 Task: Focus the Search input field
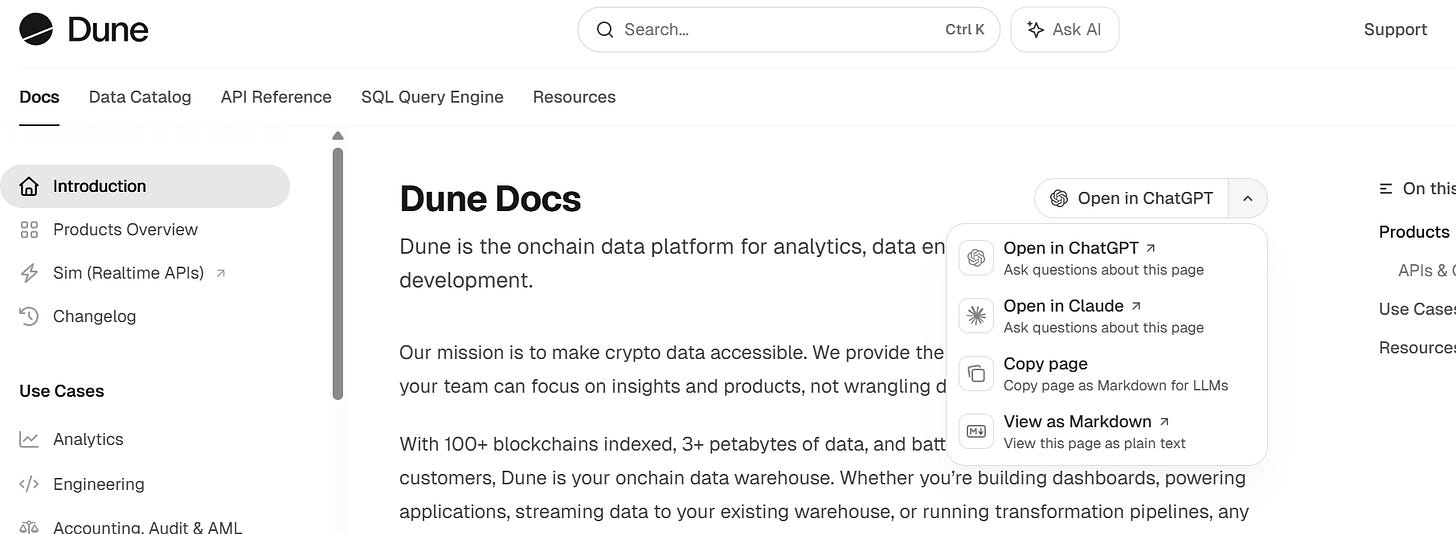click(x=789, y=30)
